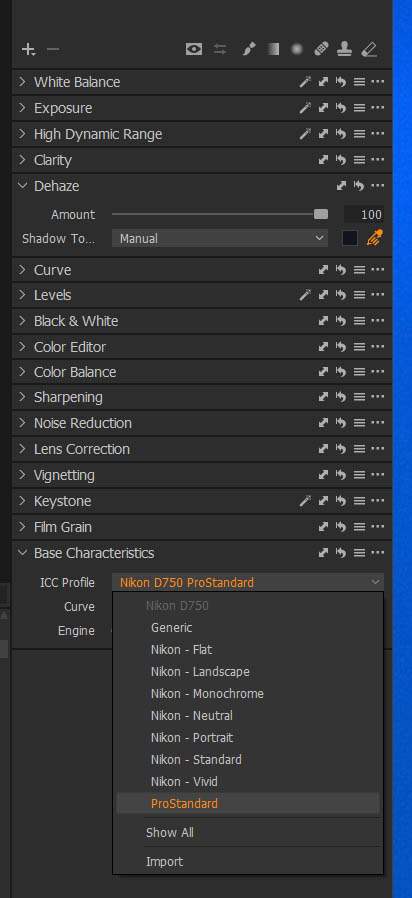Choose Generic ICC profile option
Screen dimensions: 412x898
click(171, 628)
